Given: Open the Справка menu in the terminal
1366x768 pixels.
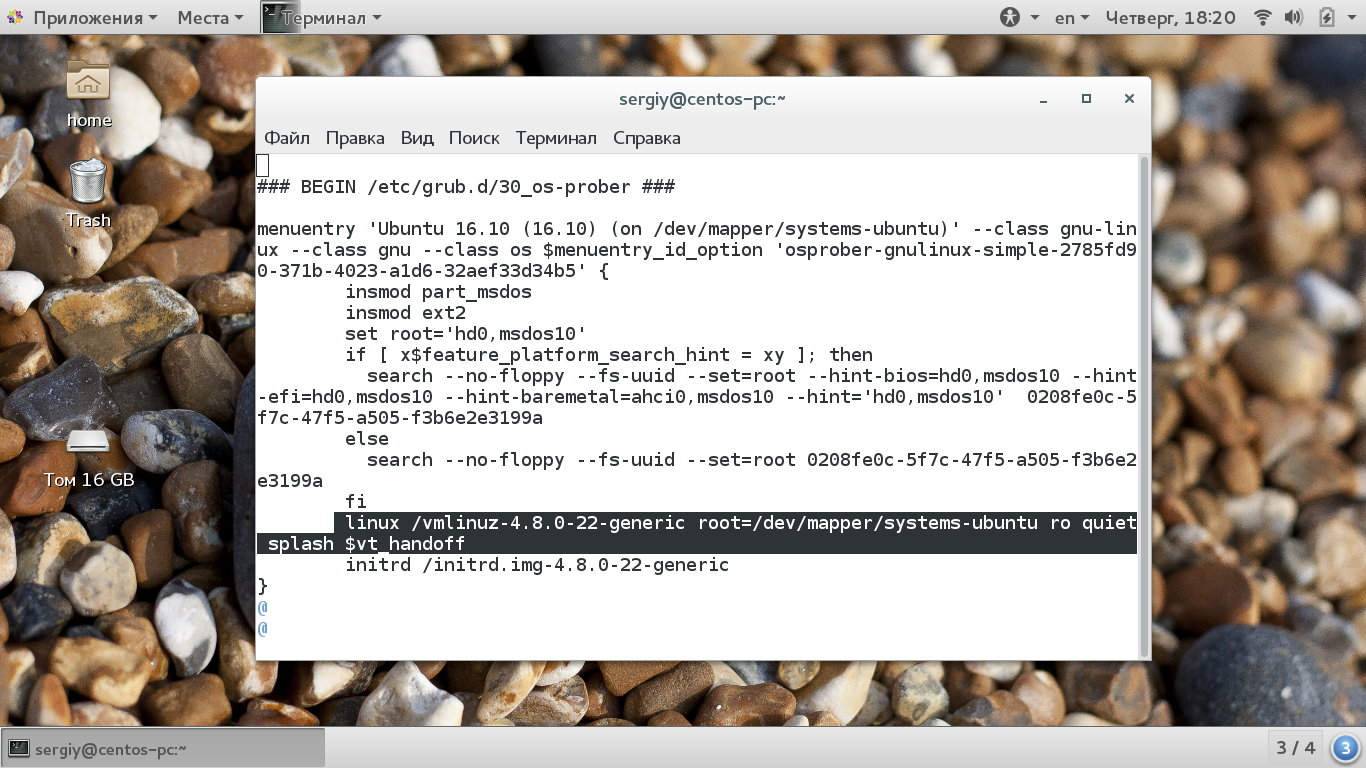Looking at the screenshot, I should (645, 138).
